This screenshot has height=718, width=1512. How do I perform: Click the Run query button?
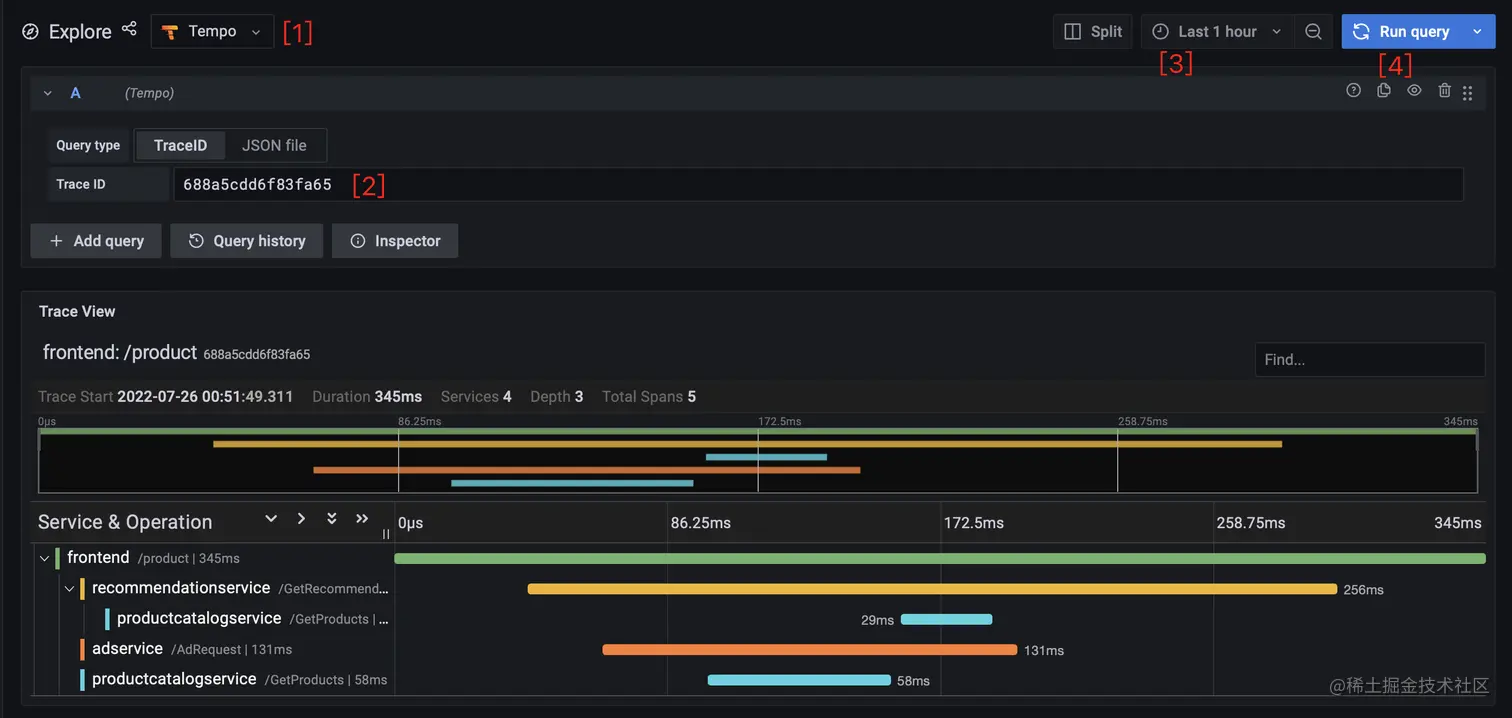(x=1401, y=32)
